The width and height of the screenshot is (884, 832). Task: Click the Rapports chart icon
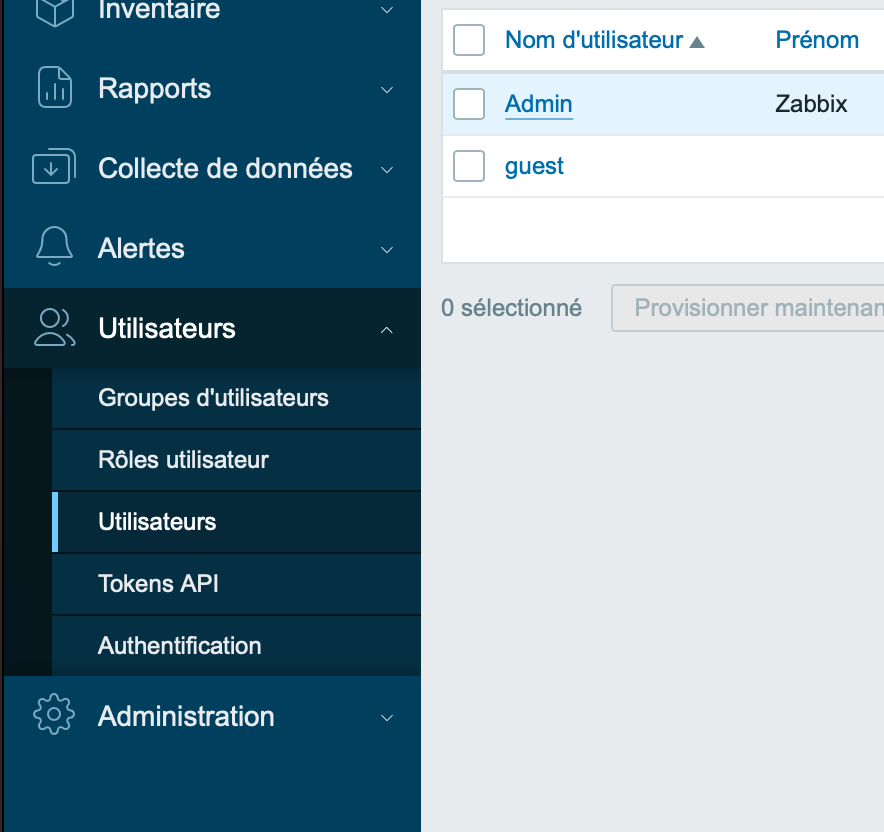pos(54,88)
